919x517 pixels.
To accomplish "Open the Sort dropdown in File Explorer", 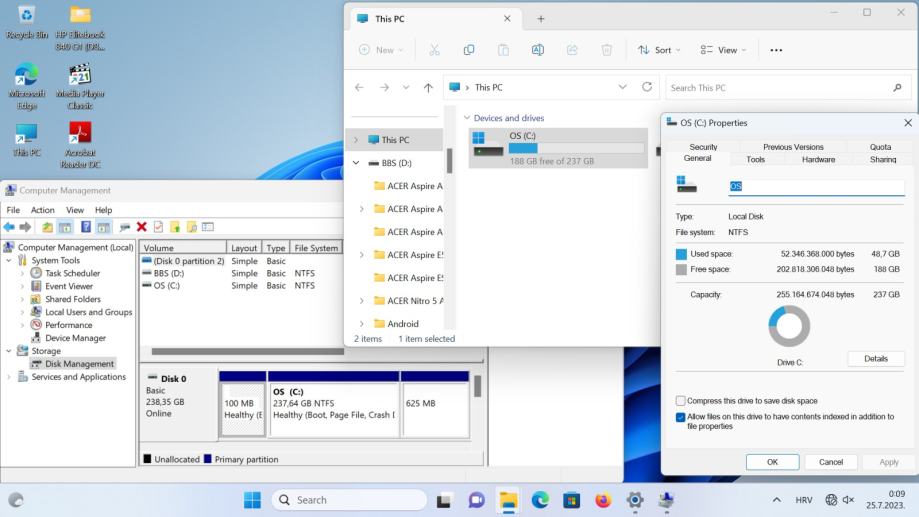I will pyautogui.click(x=659, y=50).
